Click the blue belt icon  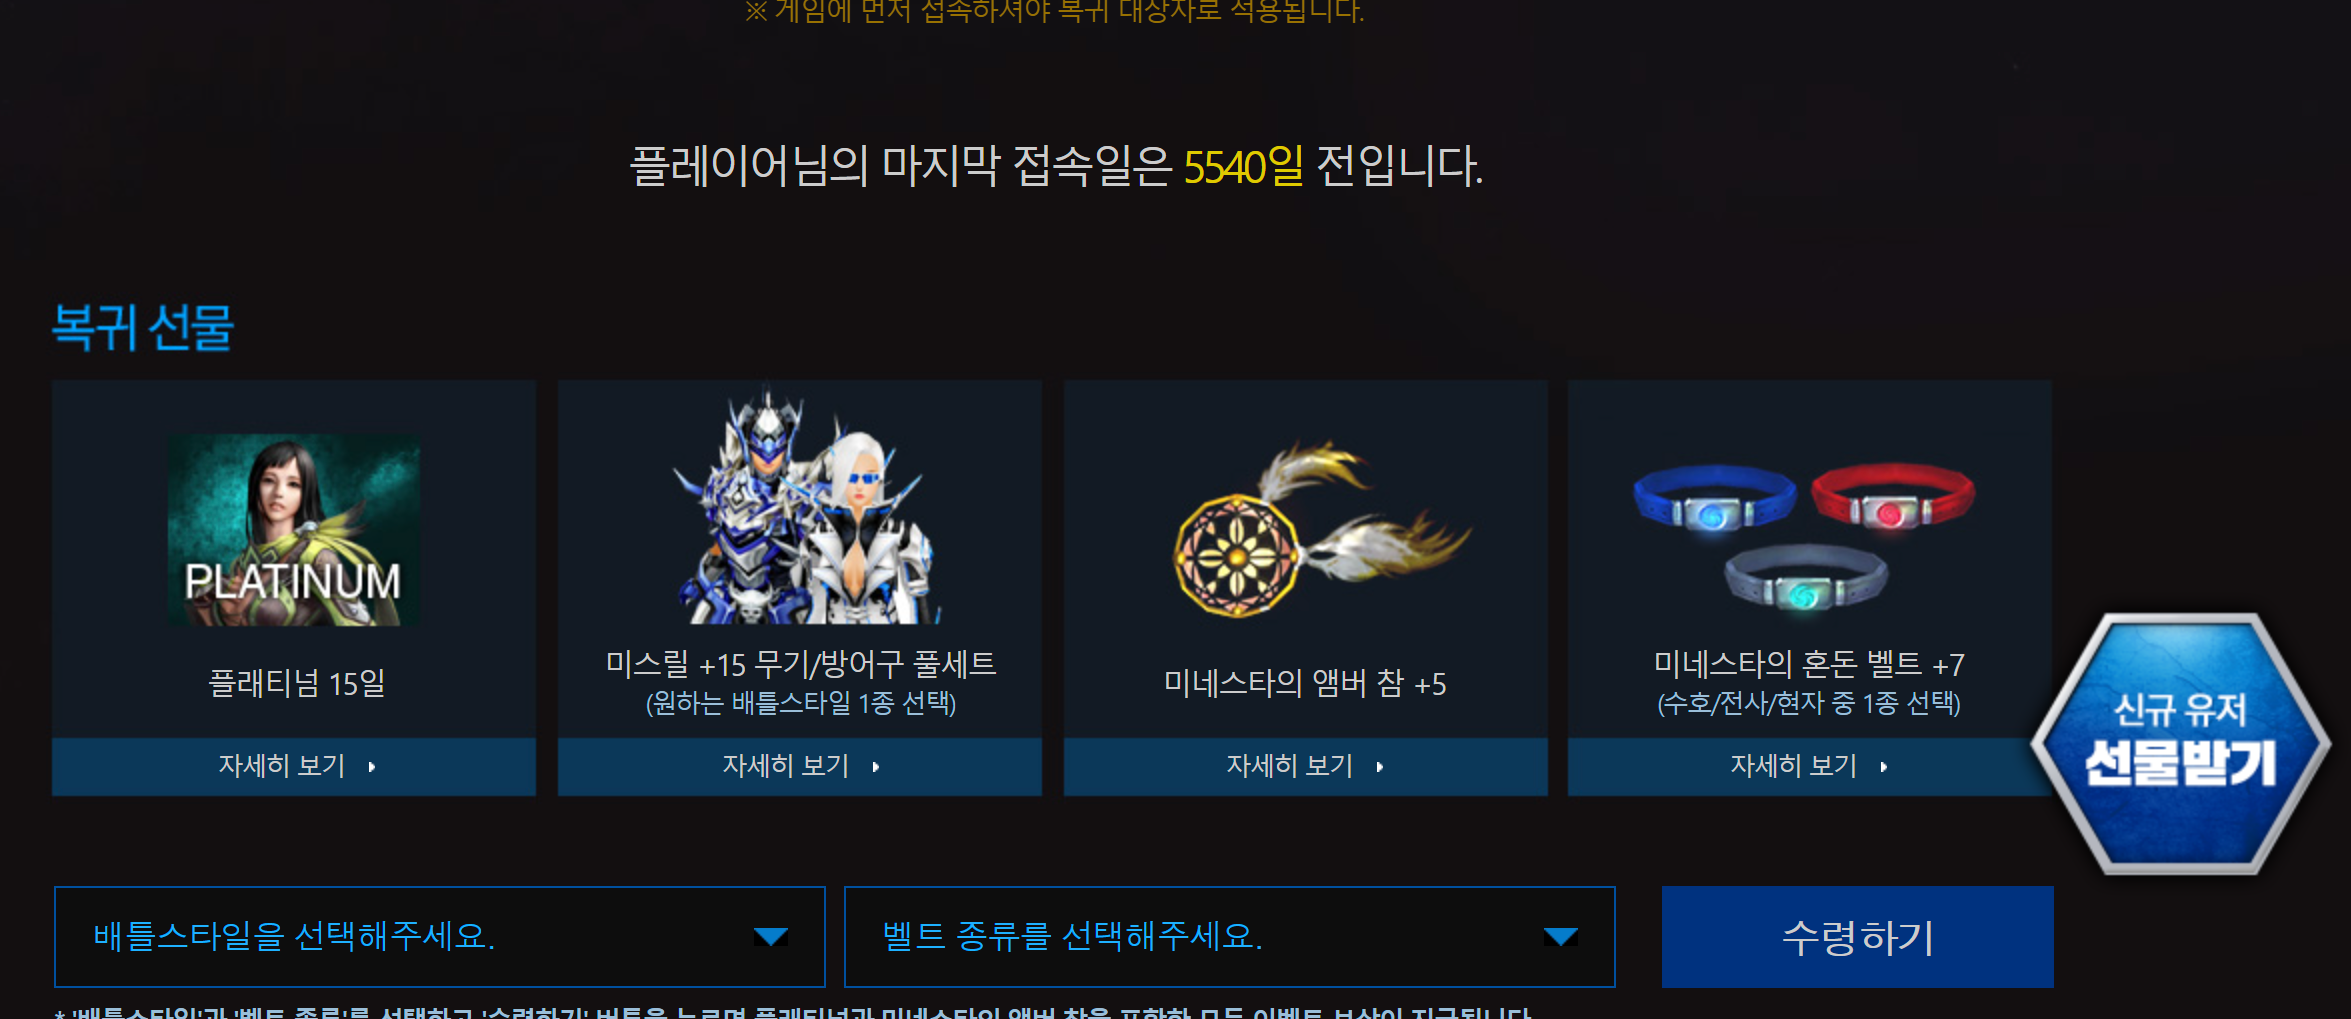(1714, 499)
